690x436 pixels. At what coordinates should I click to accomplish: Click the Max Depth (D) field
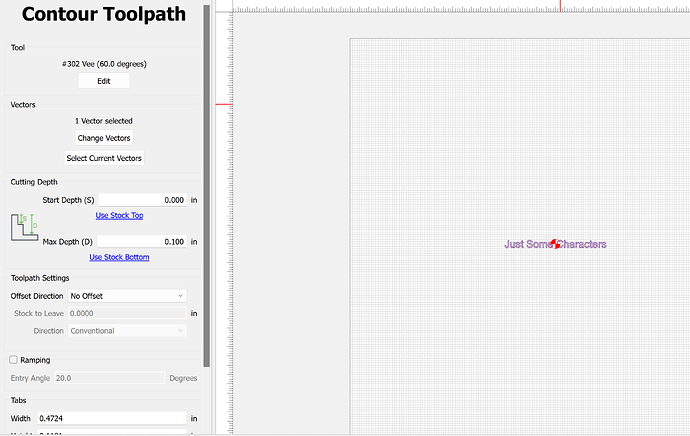142,242
